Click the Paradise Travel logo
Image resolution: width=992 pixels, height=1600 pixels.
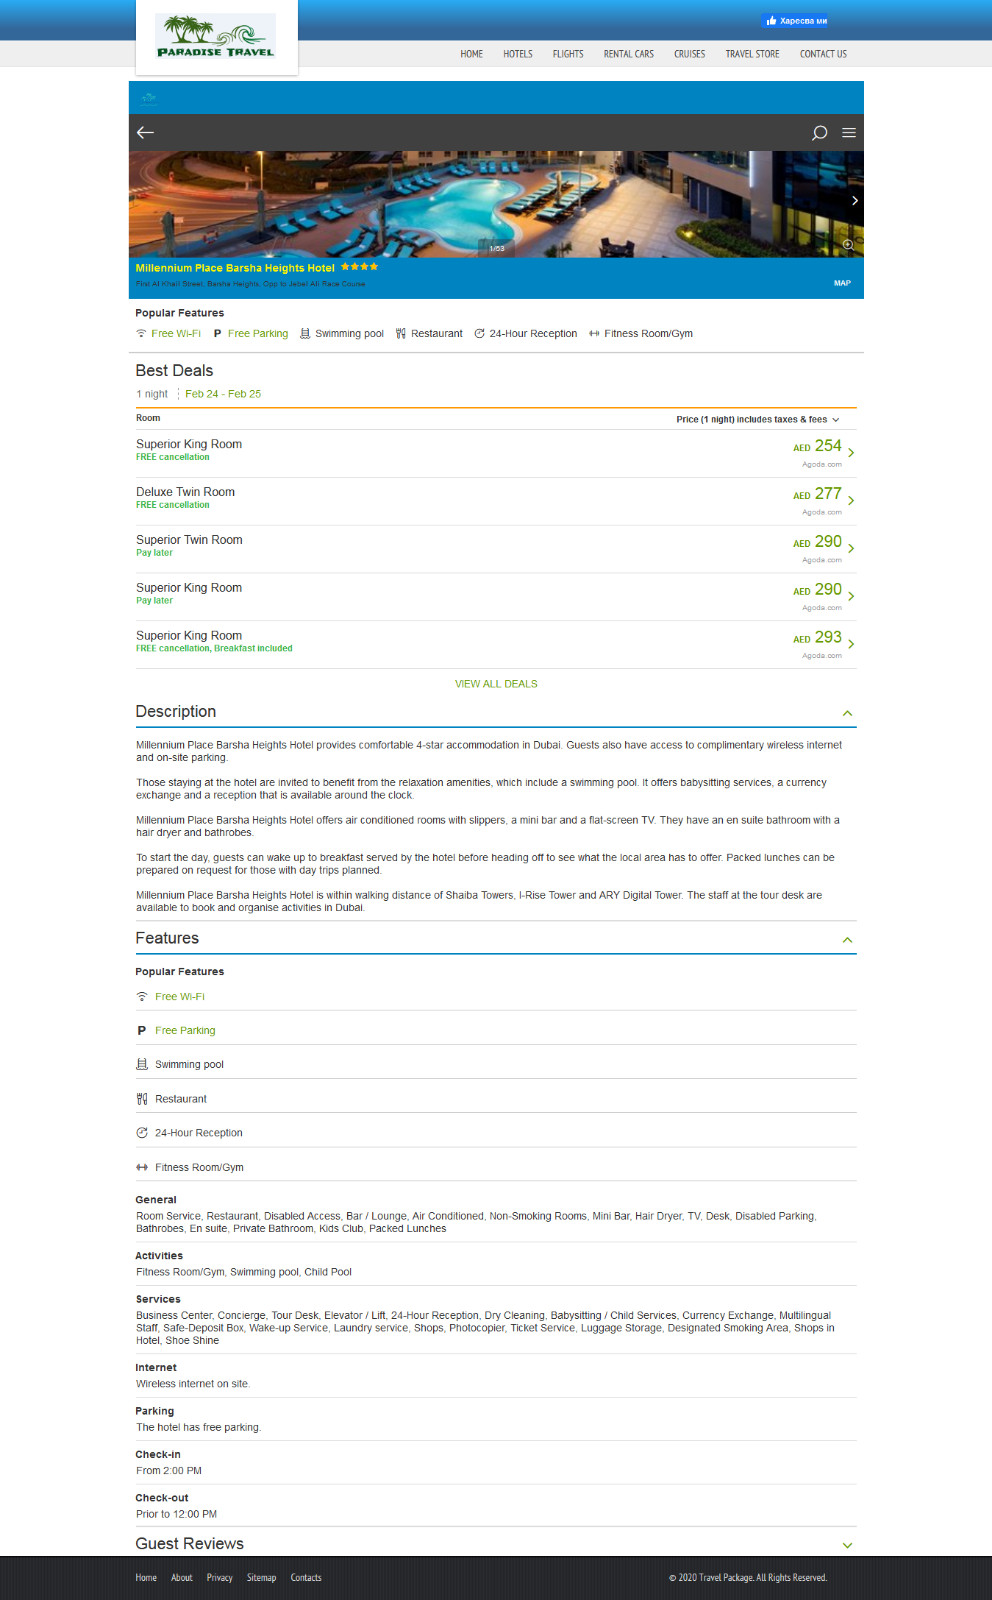point(216,36)
